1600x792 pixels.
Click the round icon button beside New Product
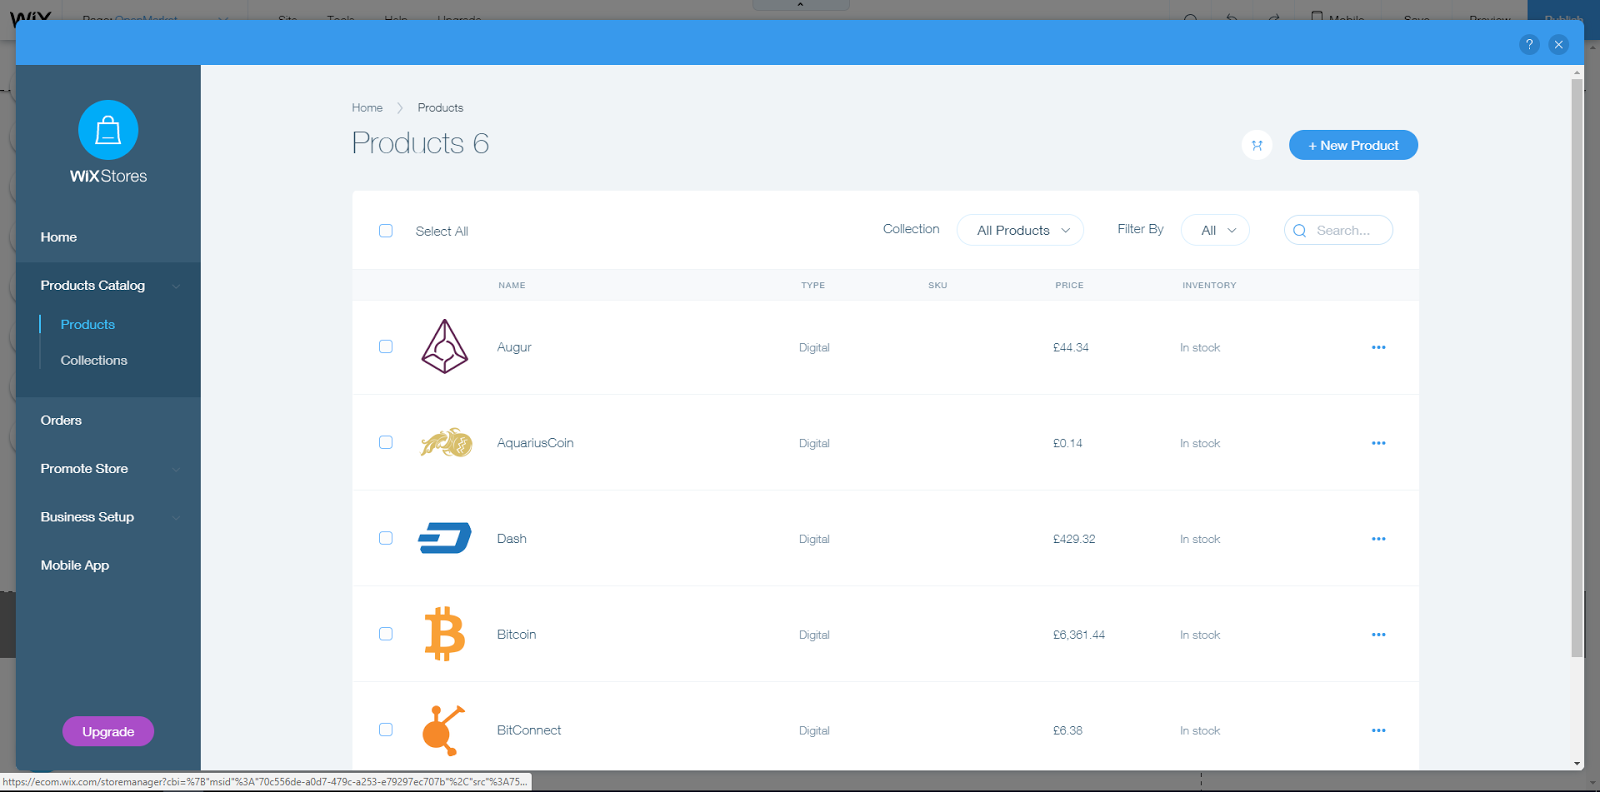pos(1257,145)
